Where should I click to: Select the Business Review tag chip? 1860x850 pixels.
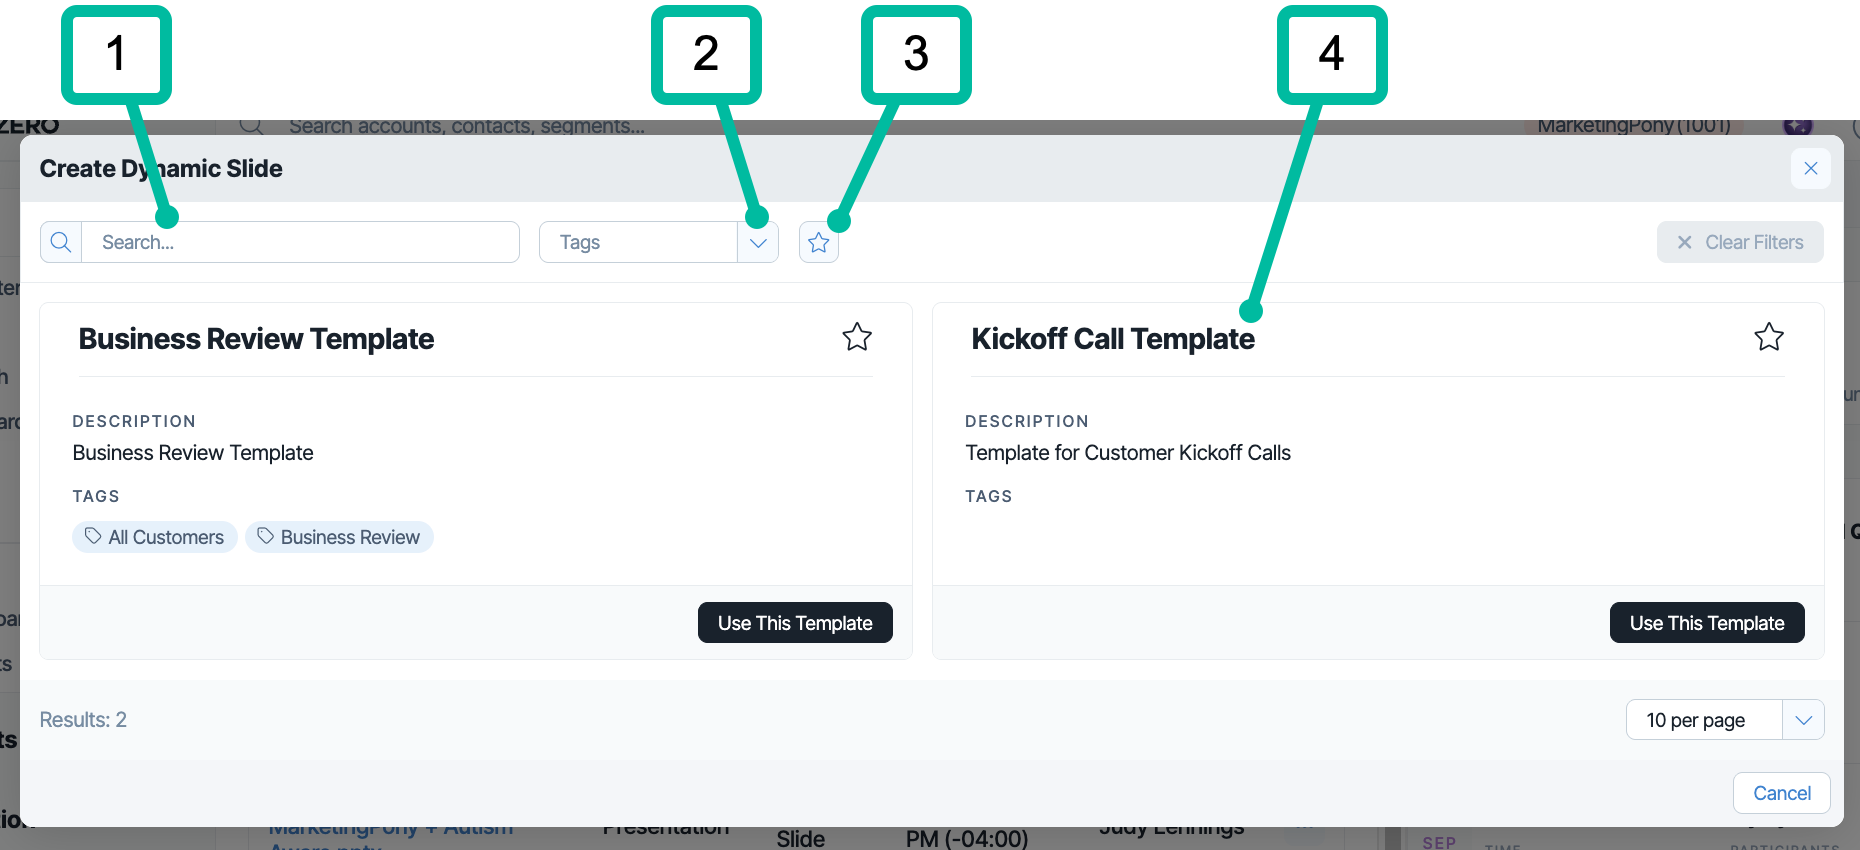[339, 537]
